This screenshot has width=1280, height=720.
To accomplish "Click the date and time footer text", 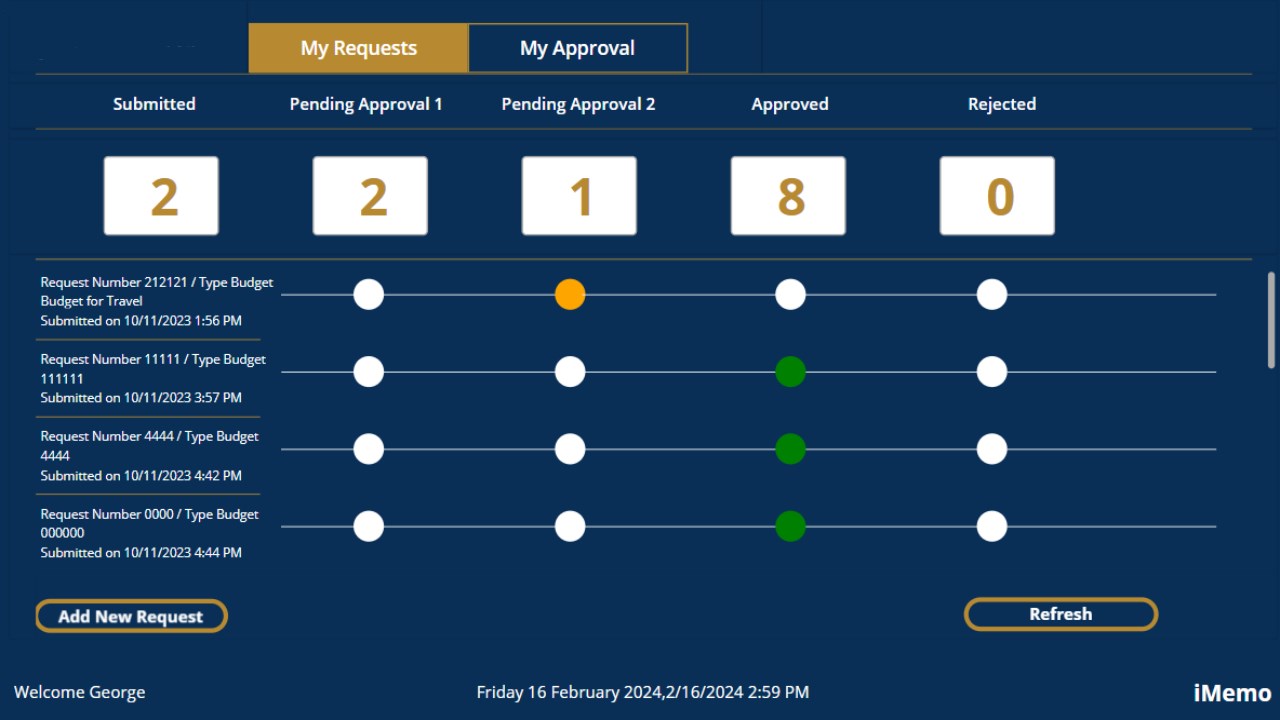I will tap(643, 692).
